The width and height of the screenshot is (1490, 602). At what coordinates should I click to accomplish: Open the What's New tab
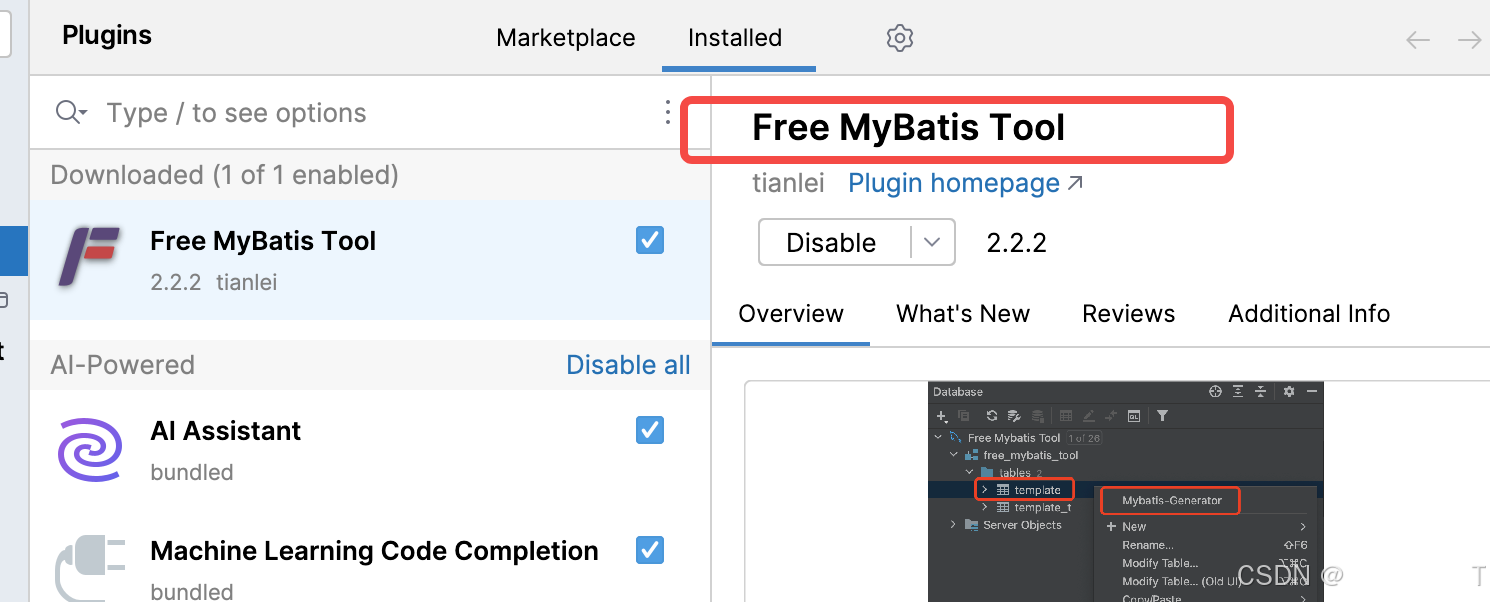(962, 313)
